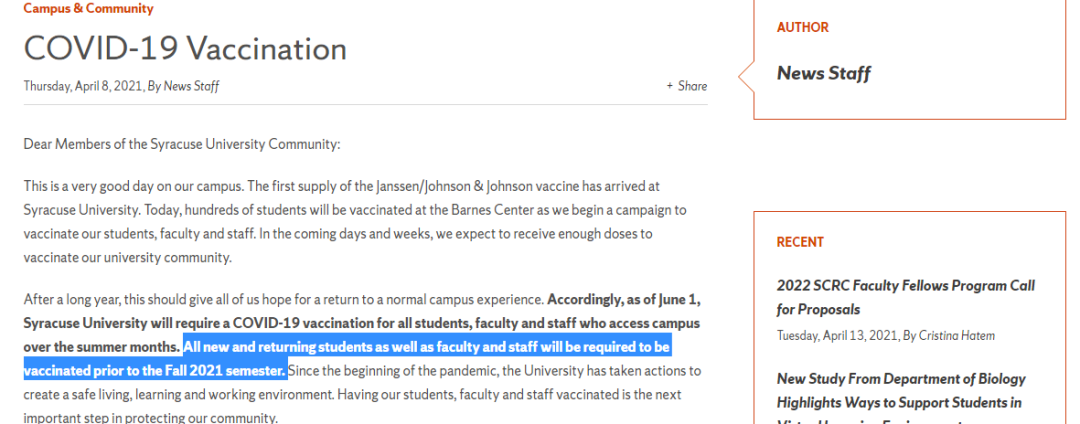Click the Dear Members greeting line
The height and width of the screenshot is (424, 1080).
pos(182,144)
